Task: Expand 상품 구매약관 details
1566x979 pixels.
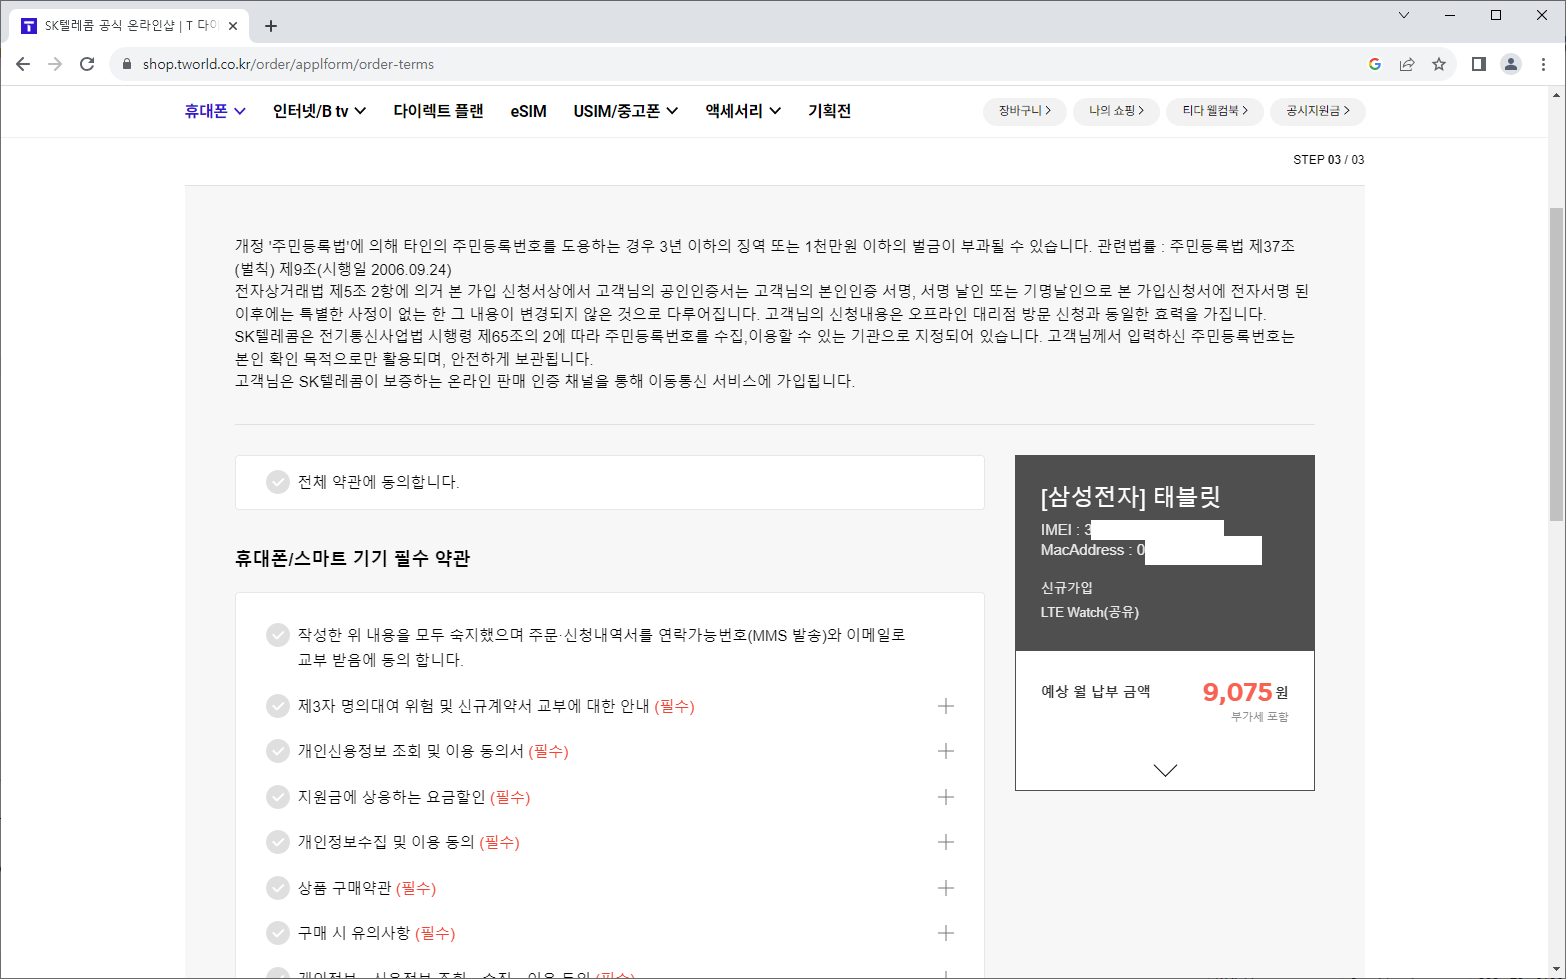Action: coord(946,888)
